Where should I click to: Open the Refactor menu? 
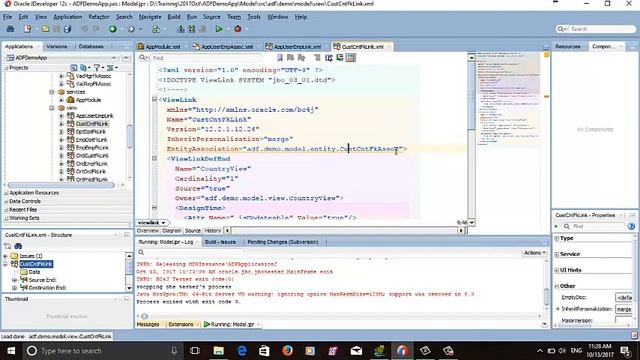click(99, 17)
